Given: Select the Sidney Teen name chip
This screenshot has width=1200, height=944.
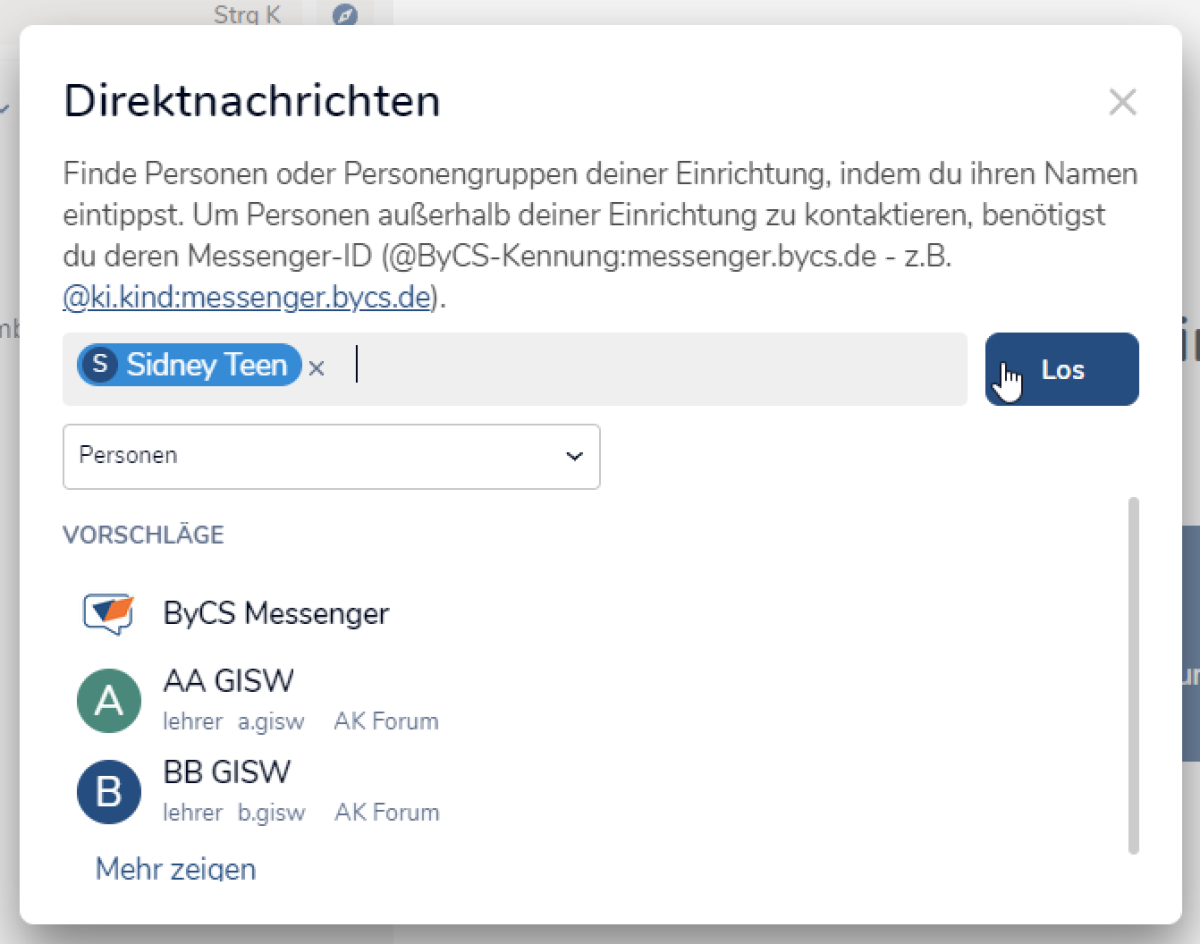Looking at the screenshot, I should pyautogui.click(x=206, y=365).
